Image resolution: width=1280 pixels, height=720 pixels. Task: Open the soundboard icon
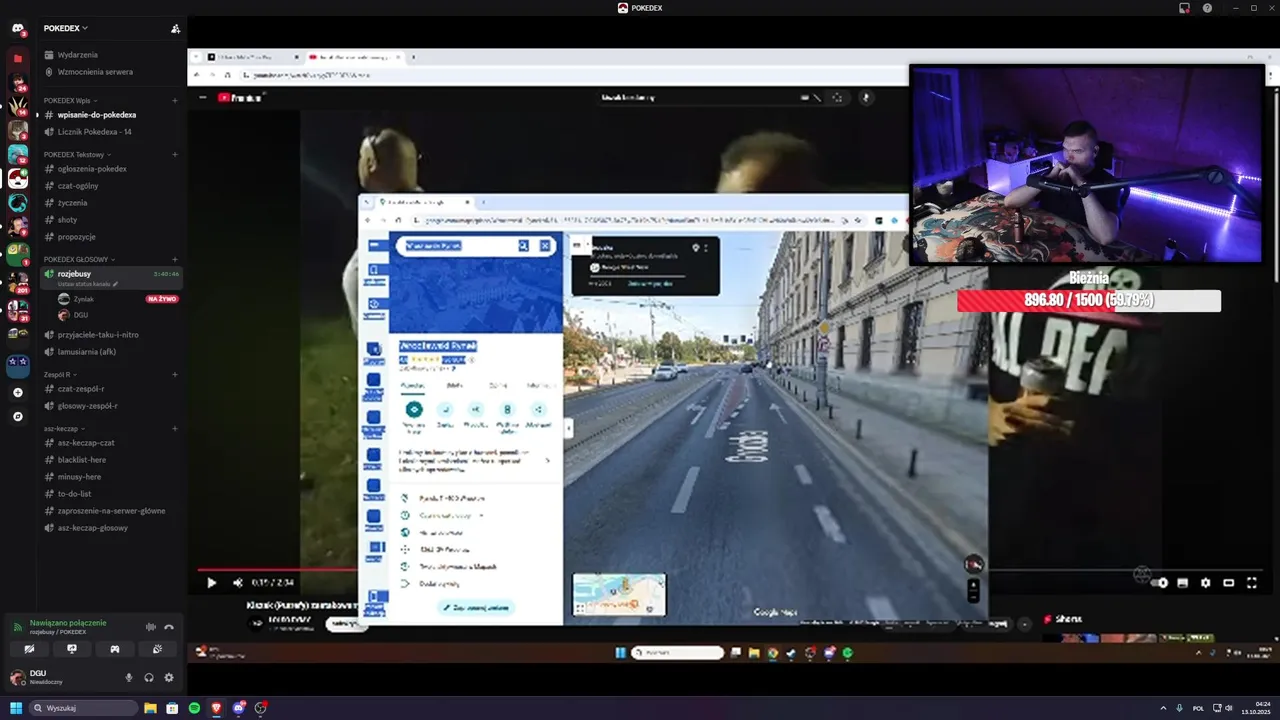[x=158, y=649]
